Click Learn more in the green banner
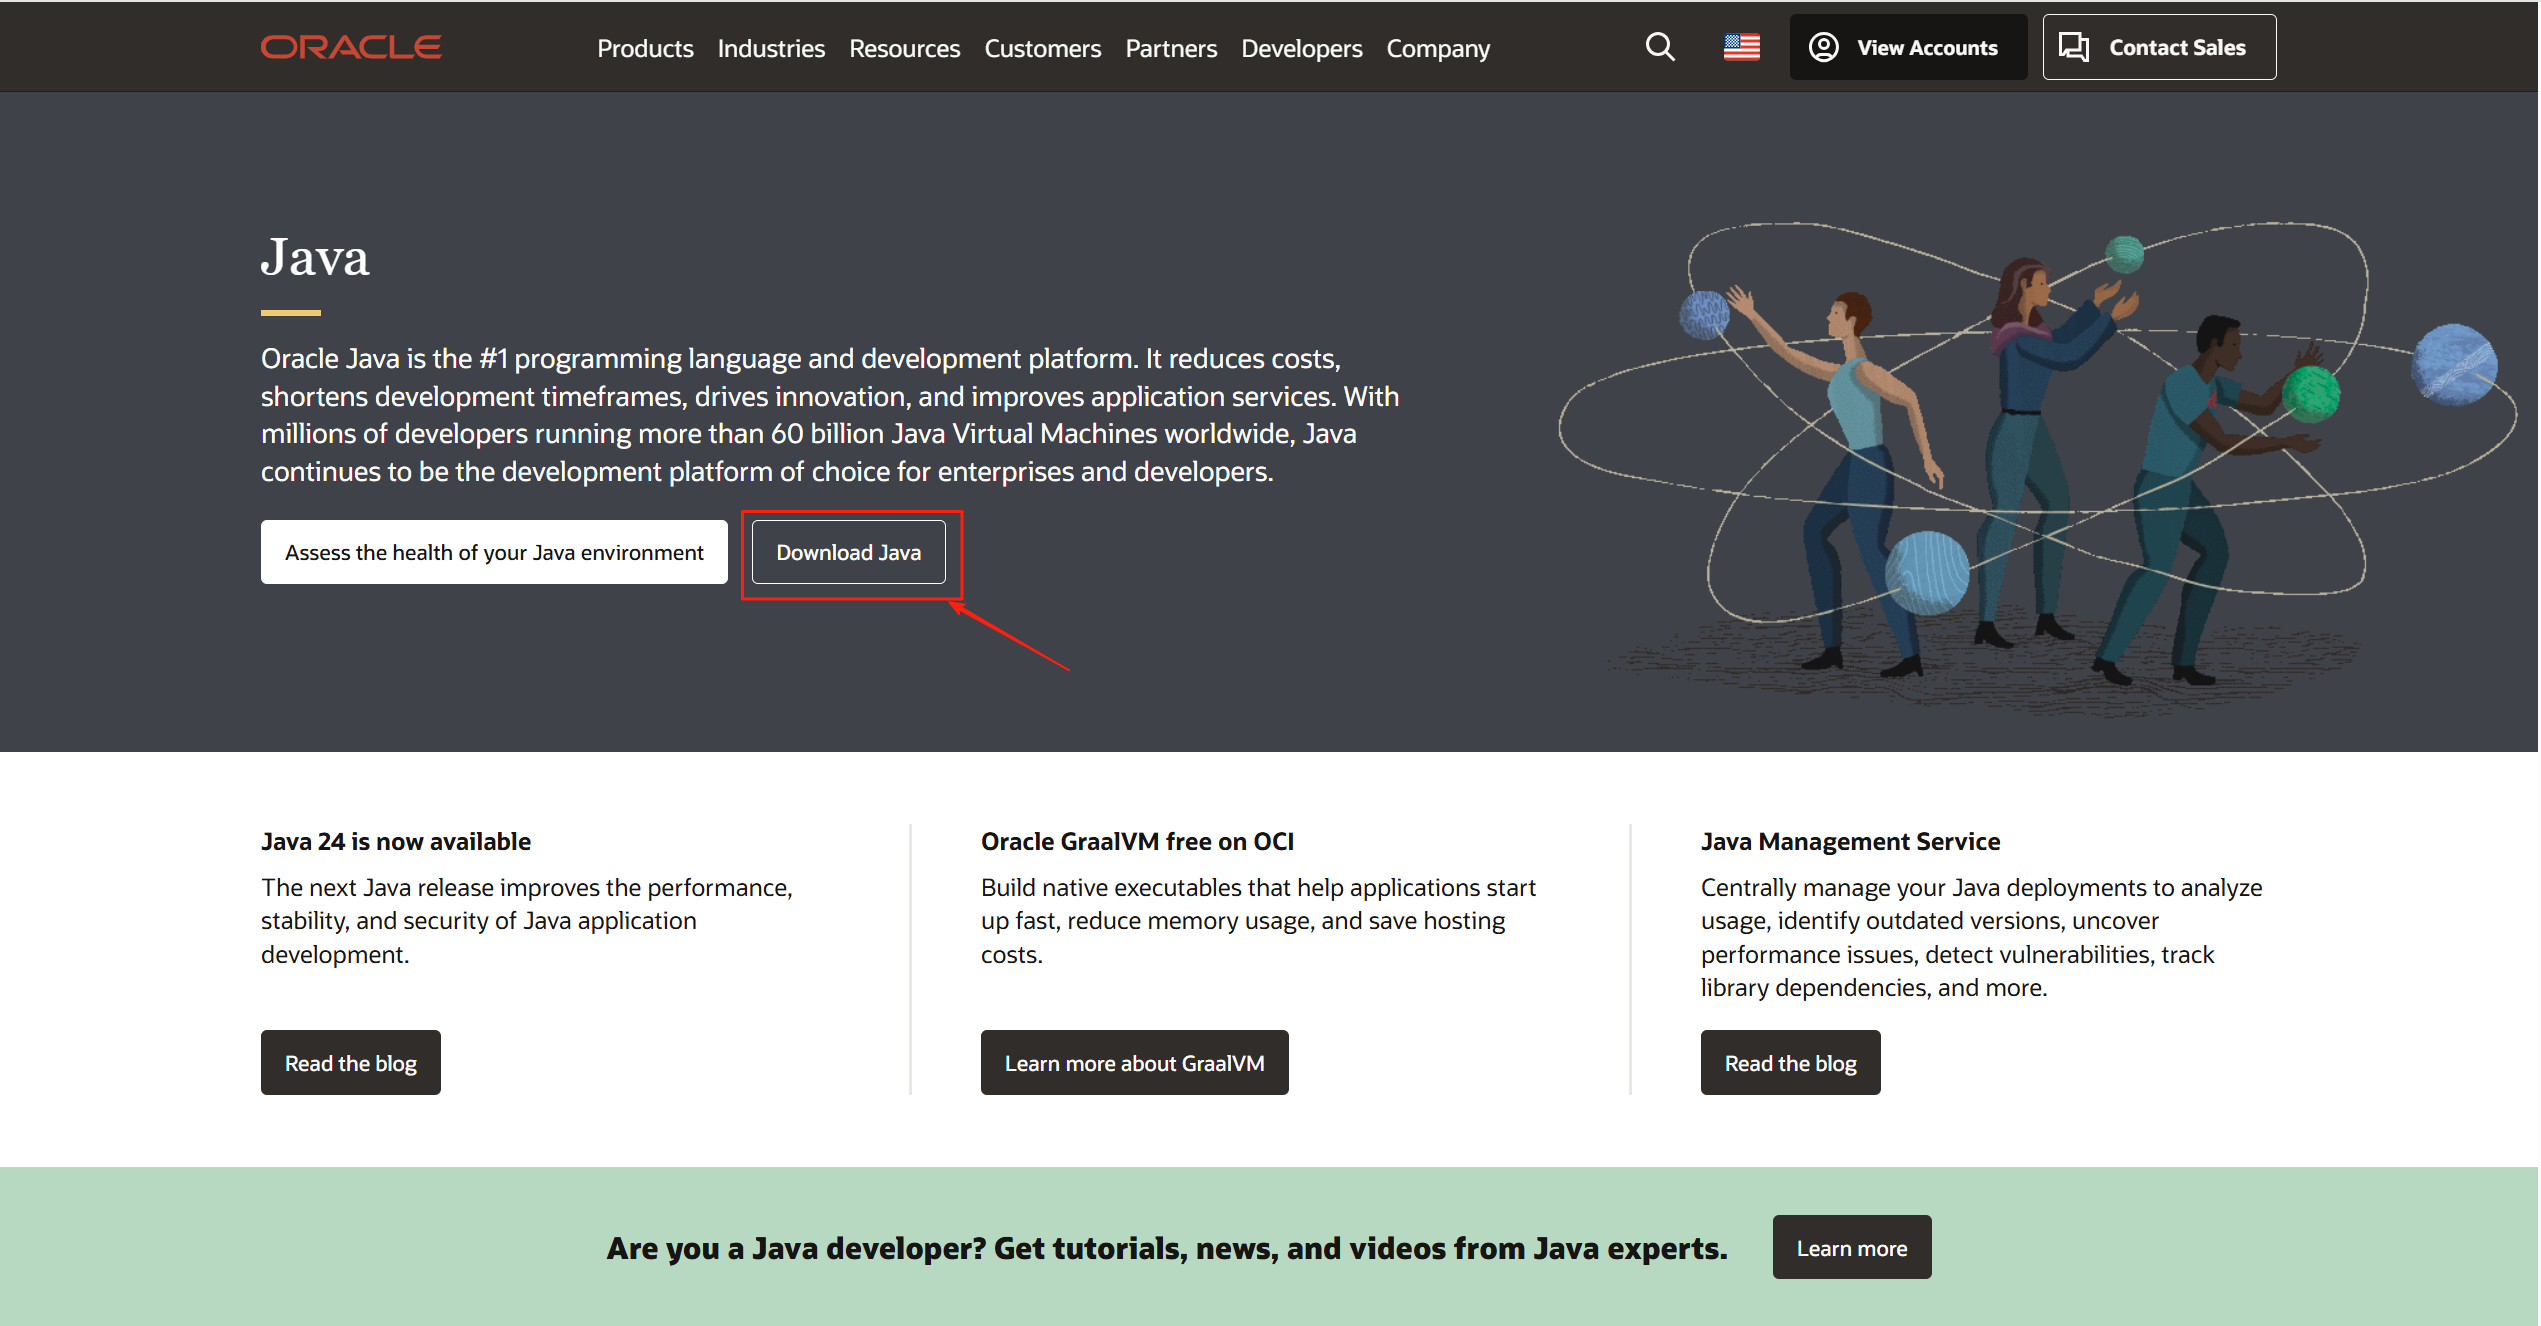Viewport: 2541px width, 1326px height. [1851, 1247]
